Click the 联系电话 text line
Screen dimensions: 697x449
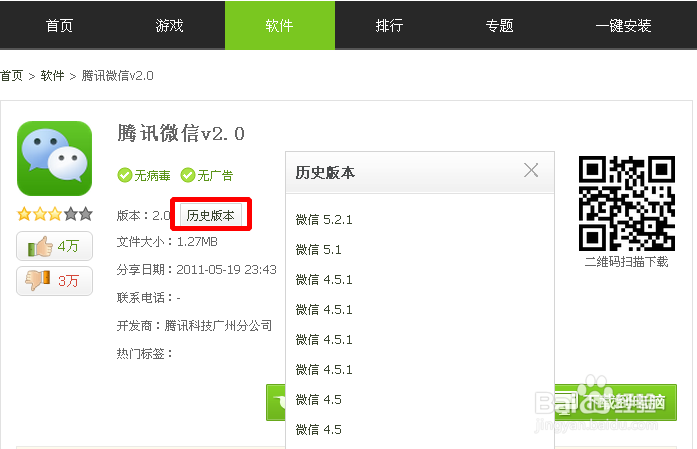point(148,297)
